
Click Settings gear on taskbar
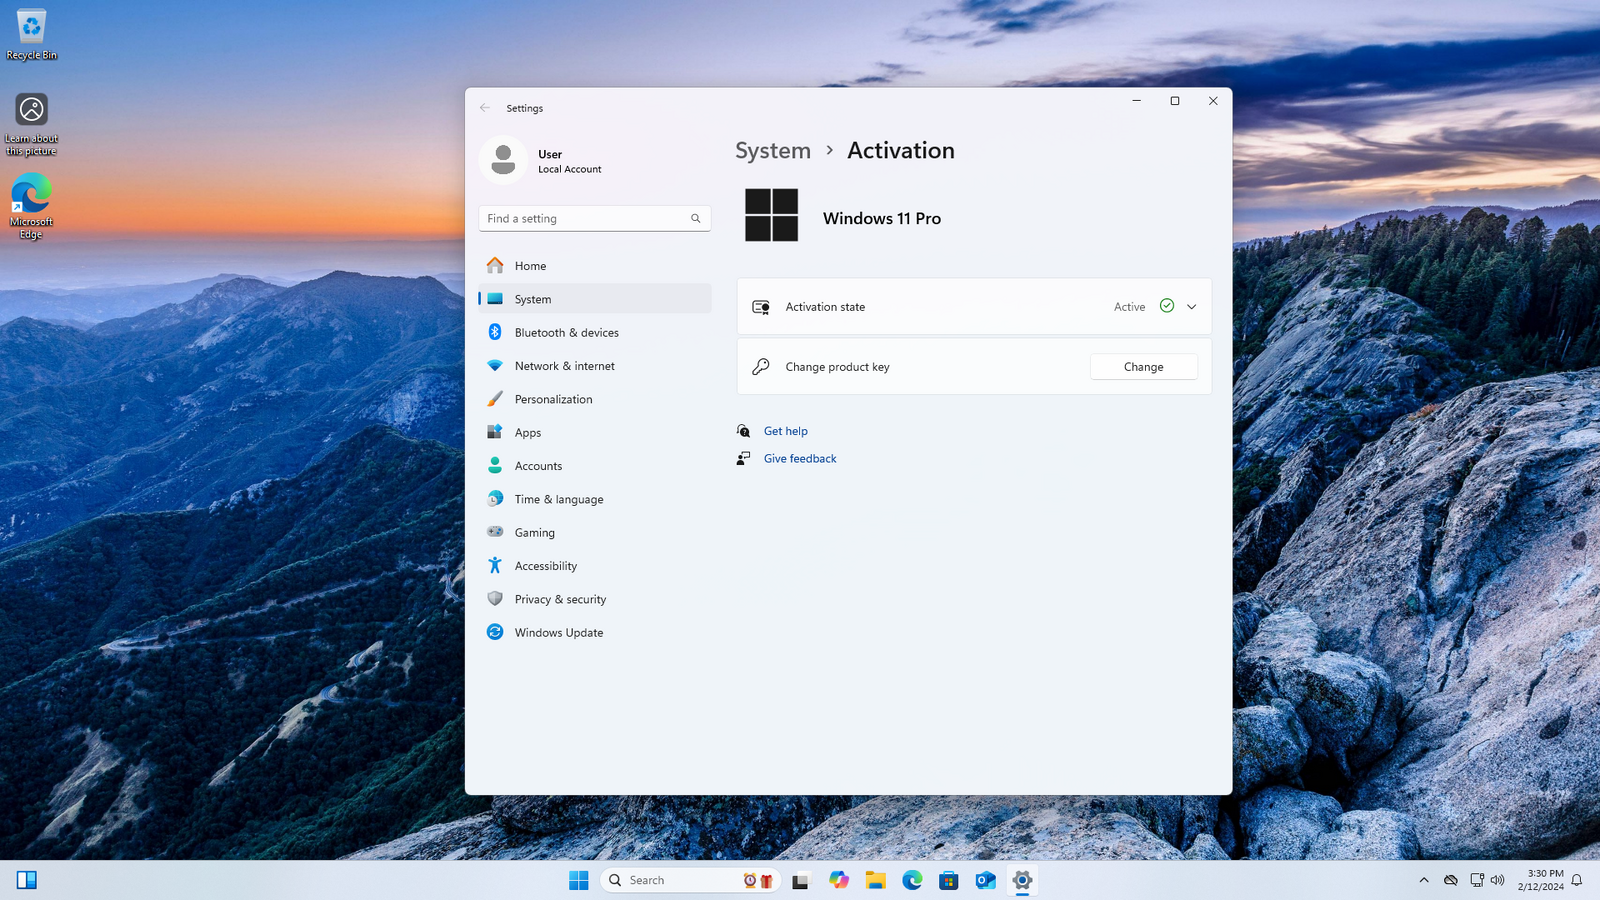(x=1022, y=880)
